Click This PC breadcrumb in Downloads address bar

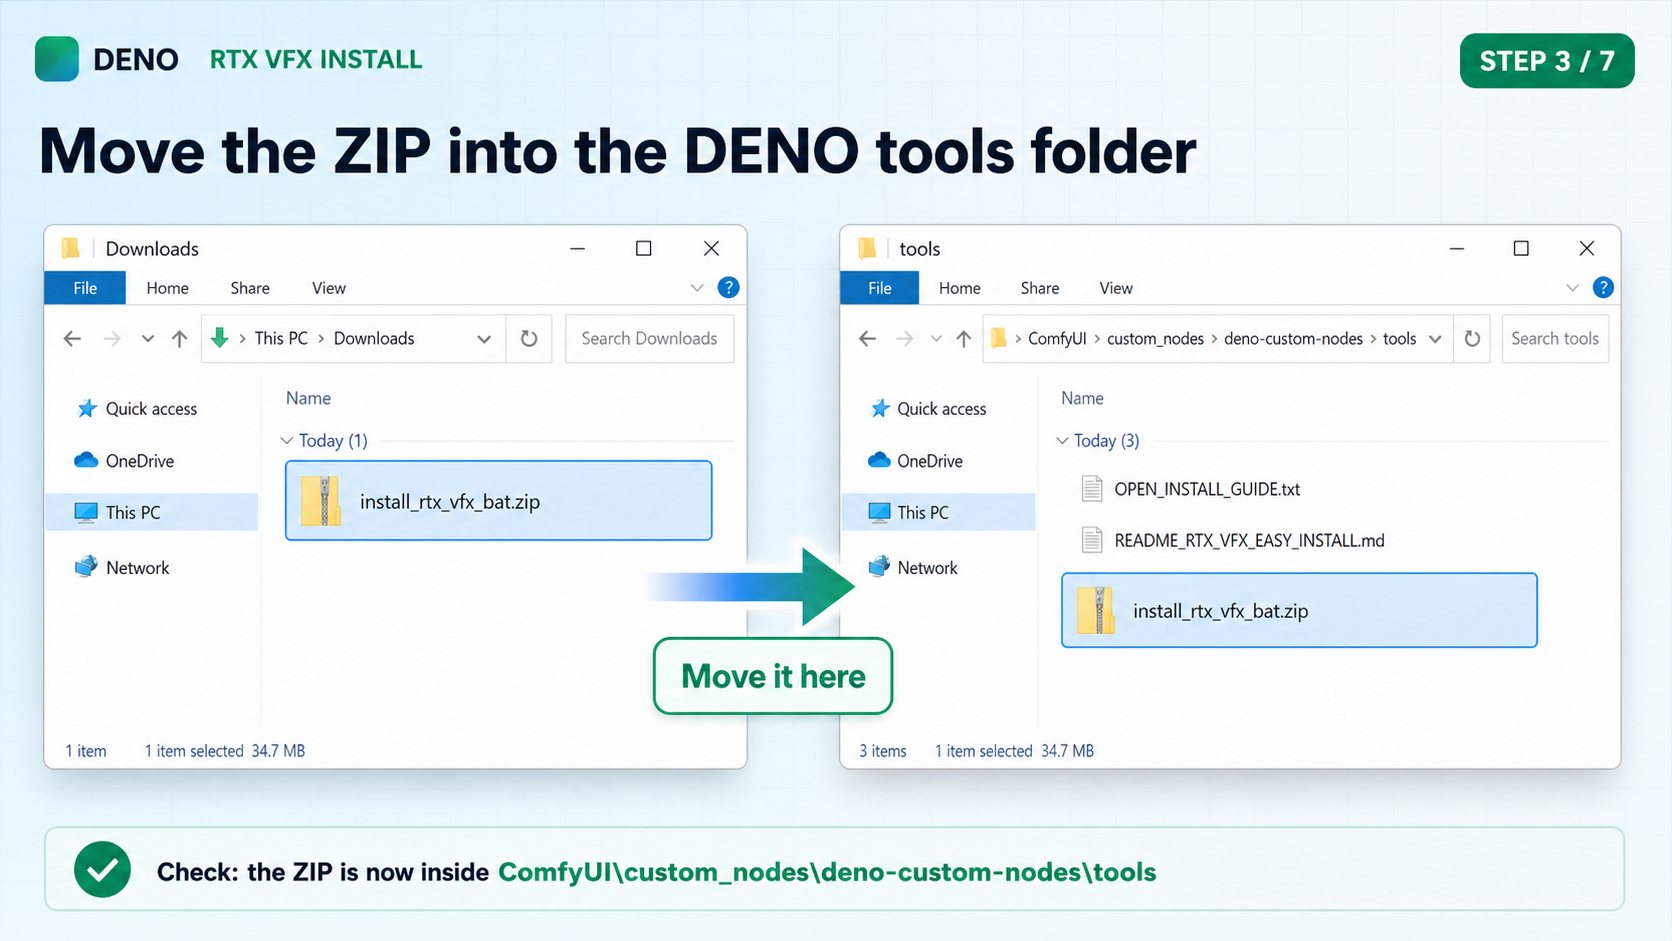pyautogui.click(x=281, y=339)
